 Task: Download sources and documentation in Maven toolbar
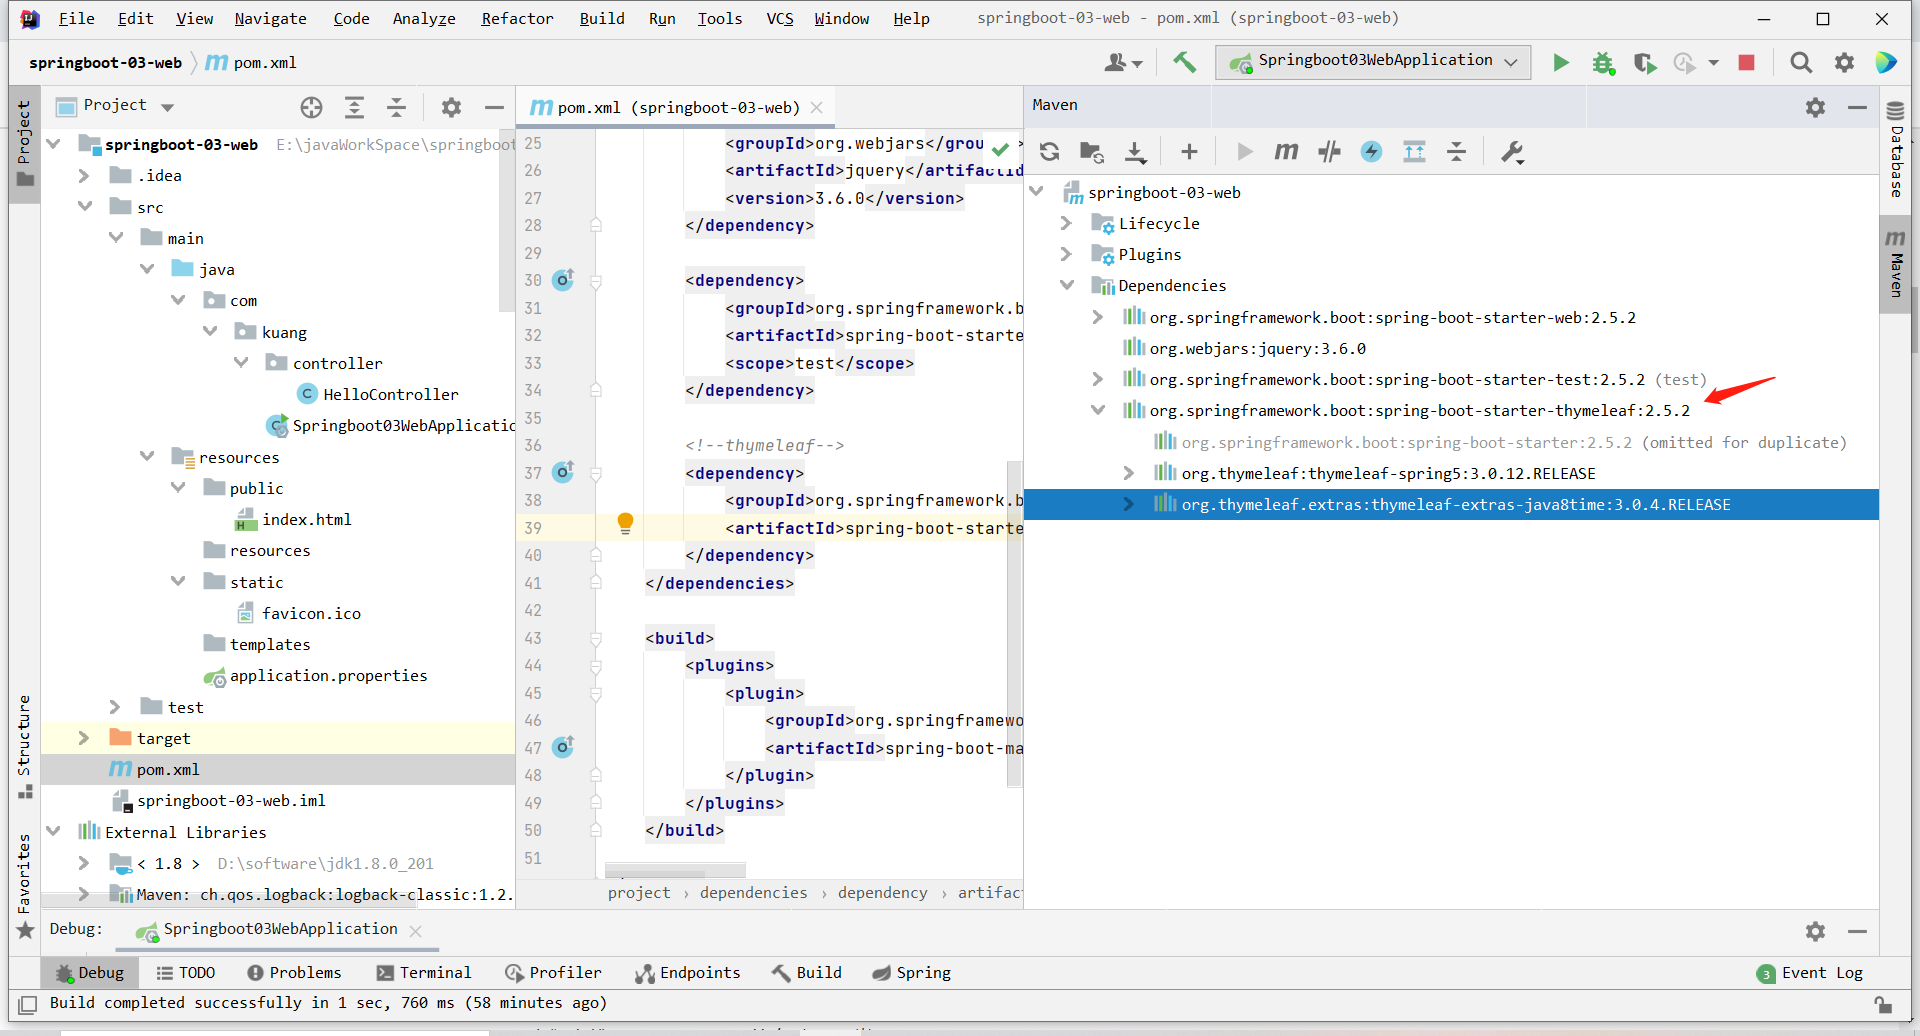[x=1135, y=152]
